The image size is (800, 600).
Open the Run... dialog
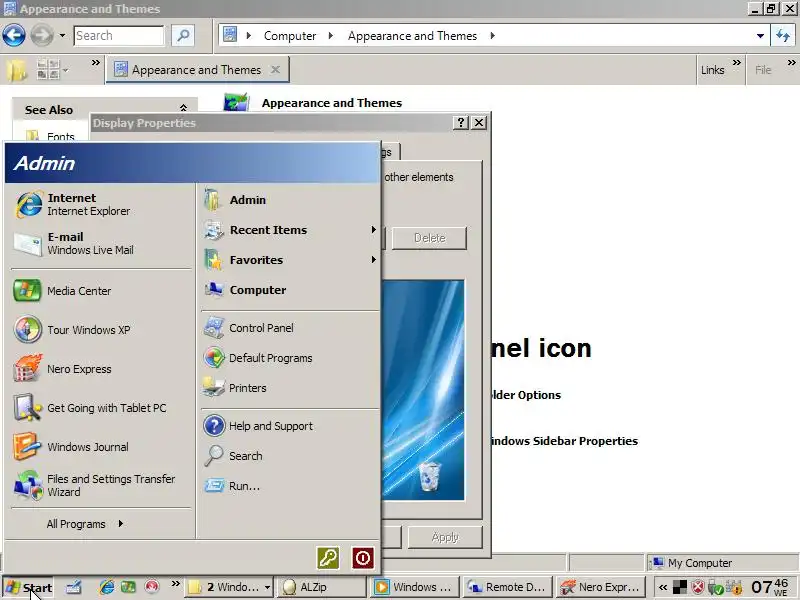290,486
